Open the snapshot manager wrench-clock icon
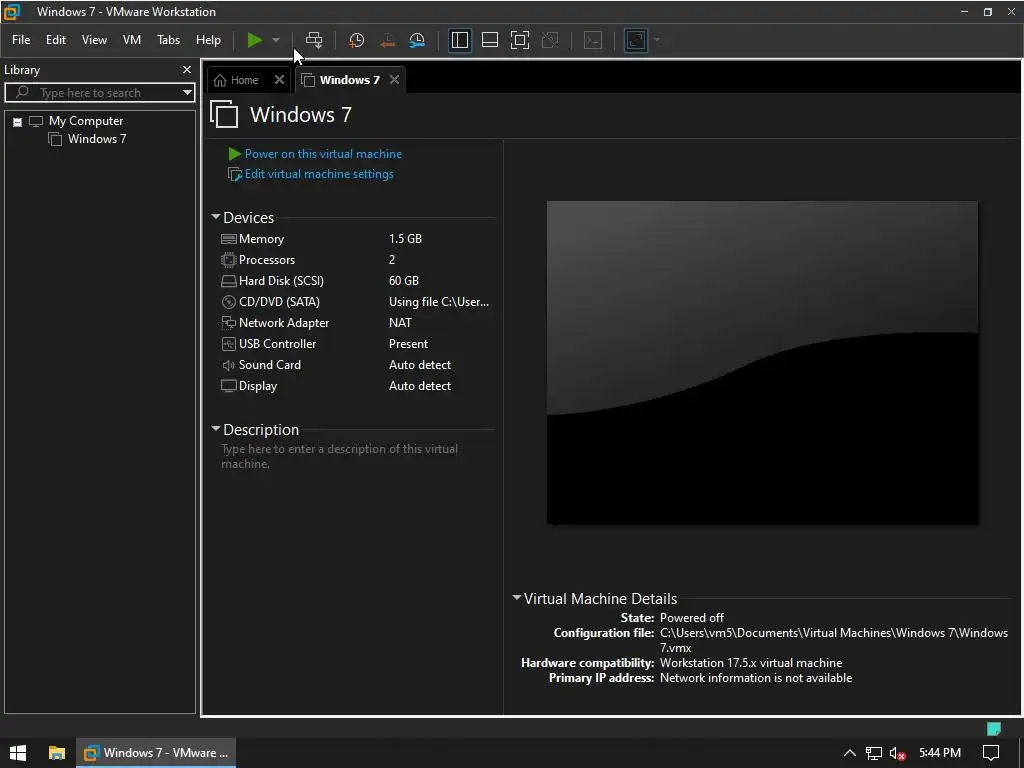This screenshot has height=768, width=1024. tap(417, 40)
